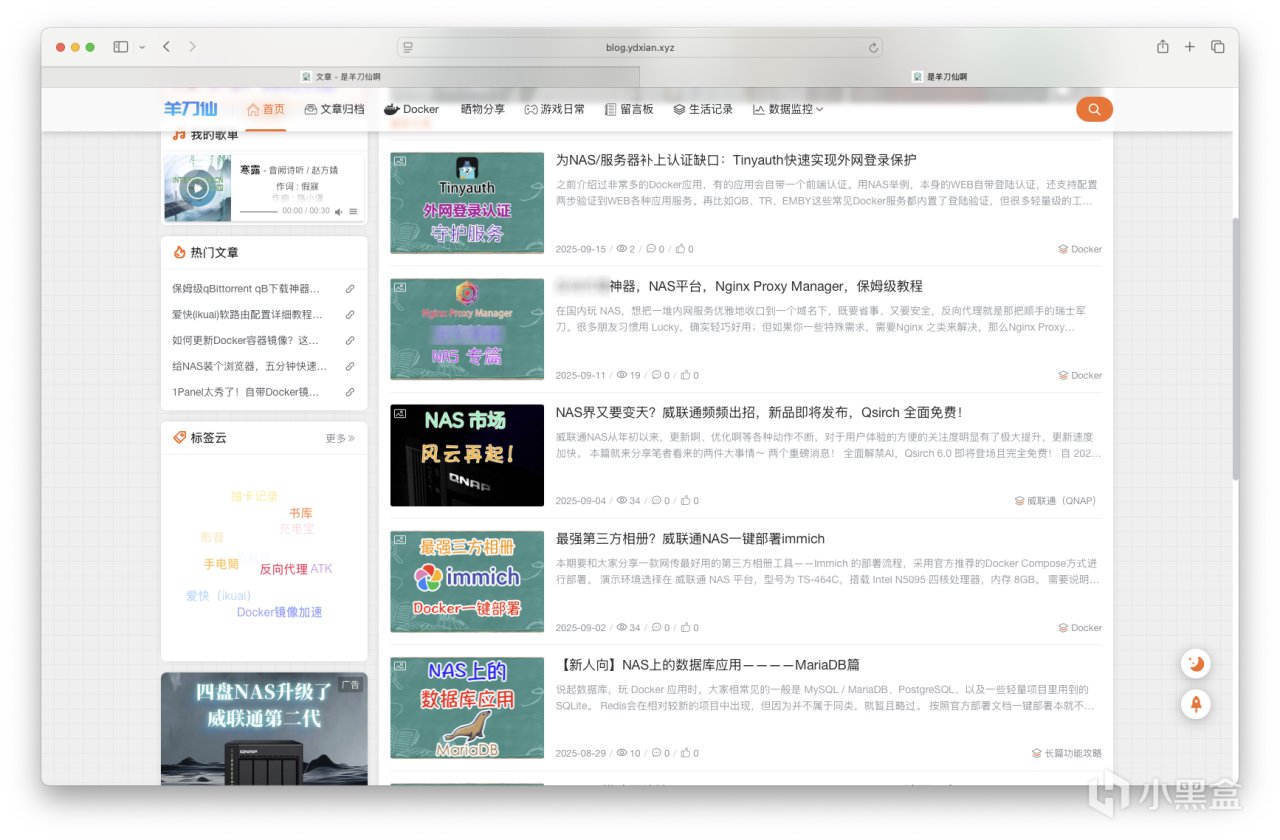Image resolution: width=1280 pixels, height=840 pixels.
Task: Select the 书库 tag
Action: pos(301,513)
